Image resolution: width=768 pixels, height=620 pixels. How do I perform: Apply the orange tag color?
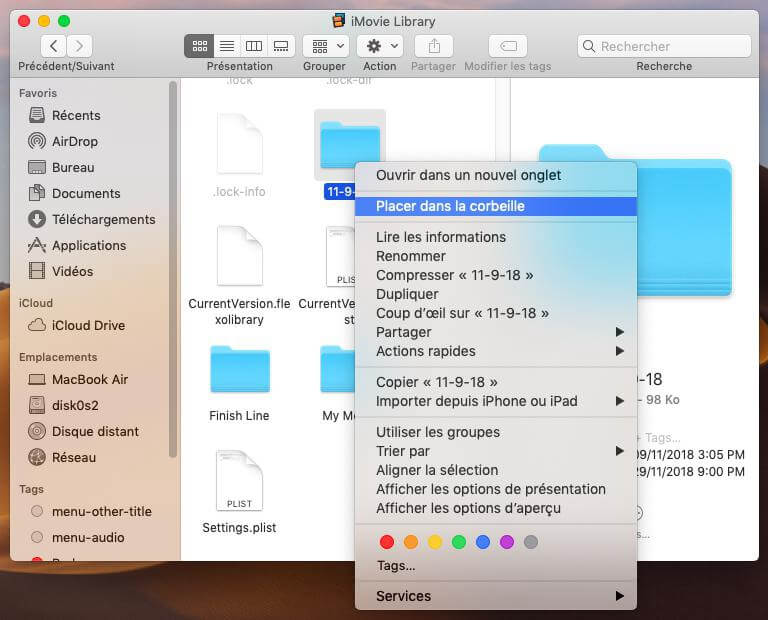(x=411, y=542)
